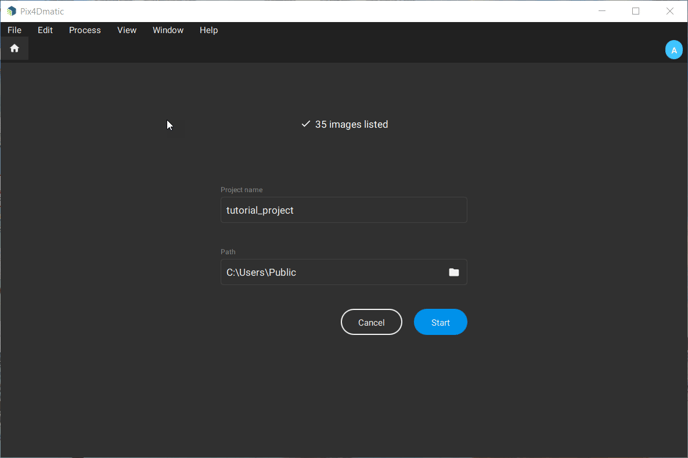Viewport: 688px width, 458px height.
Task: Open the Edit menu
Action: [x=45, y=30]
